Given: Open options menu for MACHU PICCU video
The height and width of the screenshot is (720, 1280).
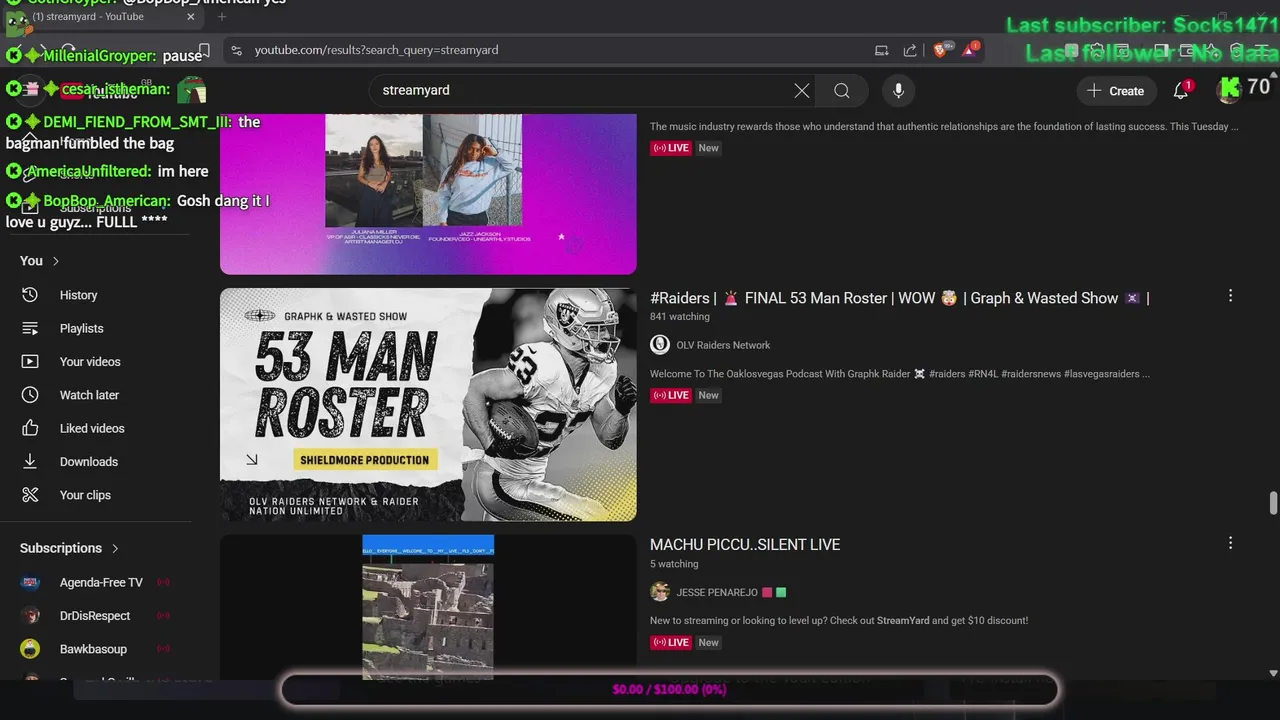Looking at the screenshot, I should (x=1230, y=543).
